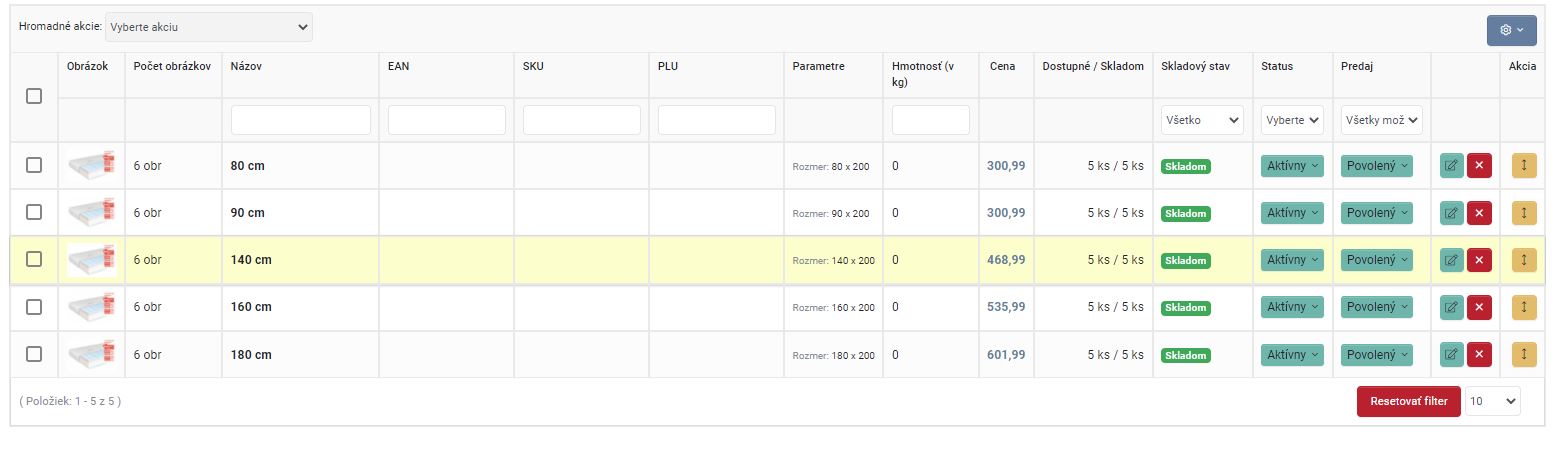Open Povolený dropdown for 180 cm row
This screenshot has height=453, width=1555.
[1376, 354]
